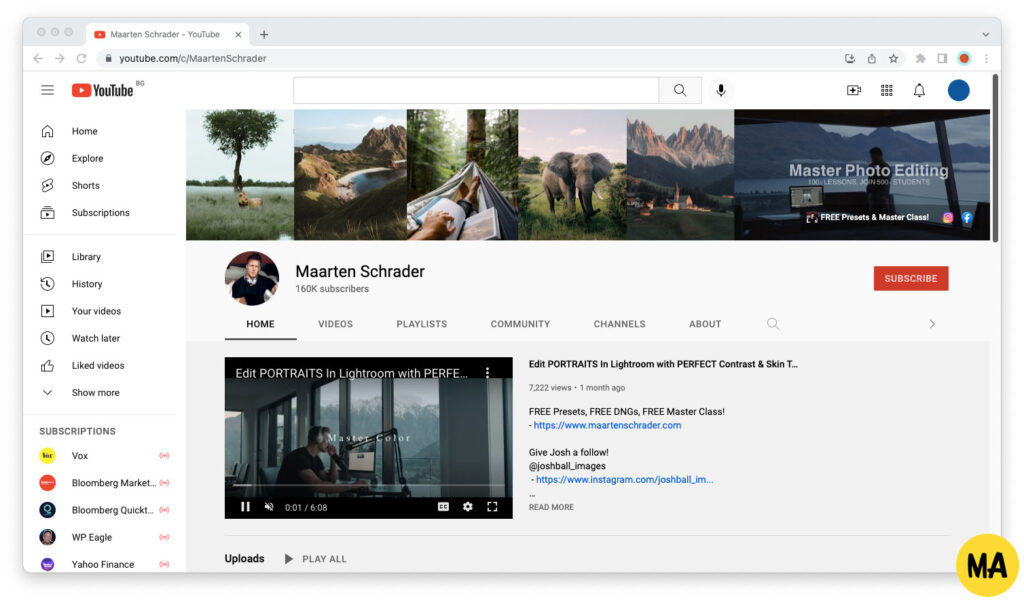The height and width of the screenshot is (601, 1024).
Task: Go to the YouTube logo home
Action: pyautogui.click(x=103, y=90)
